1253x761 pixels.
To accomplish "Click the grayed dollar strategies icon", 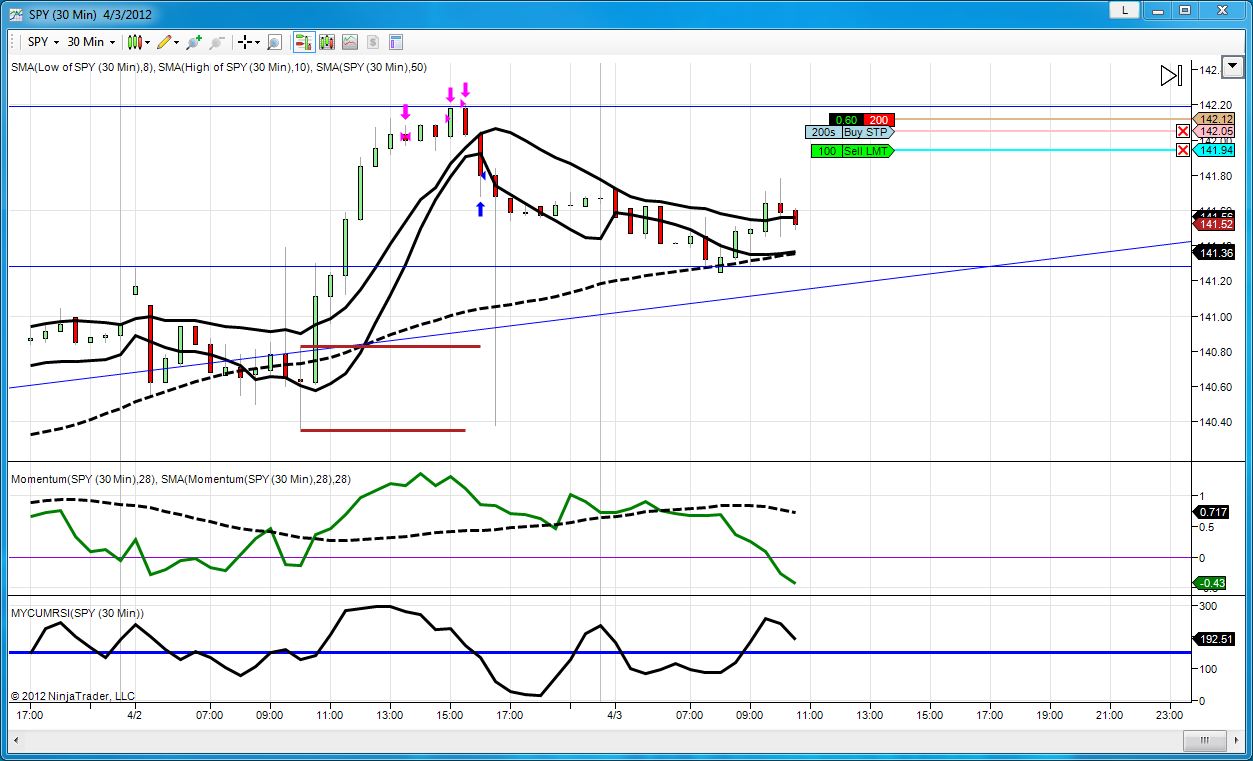I will click(x=373, y=42).
